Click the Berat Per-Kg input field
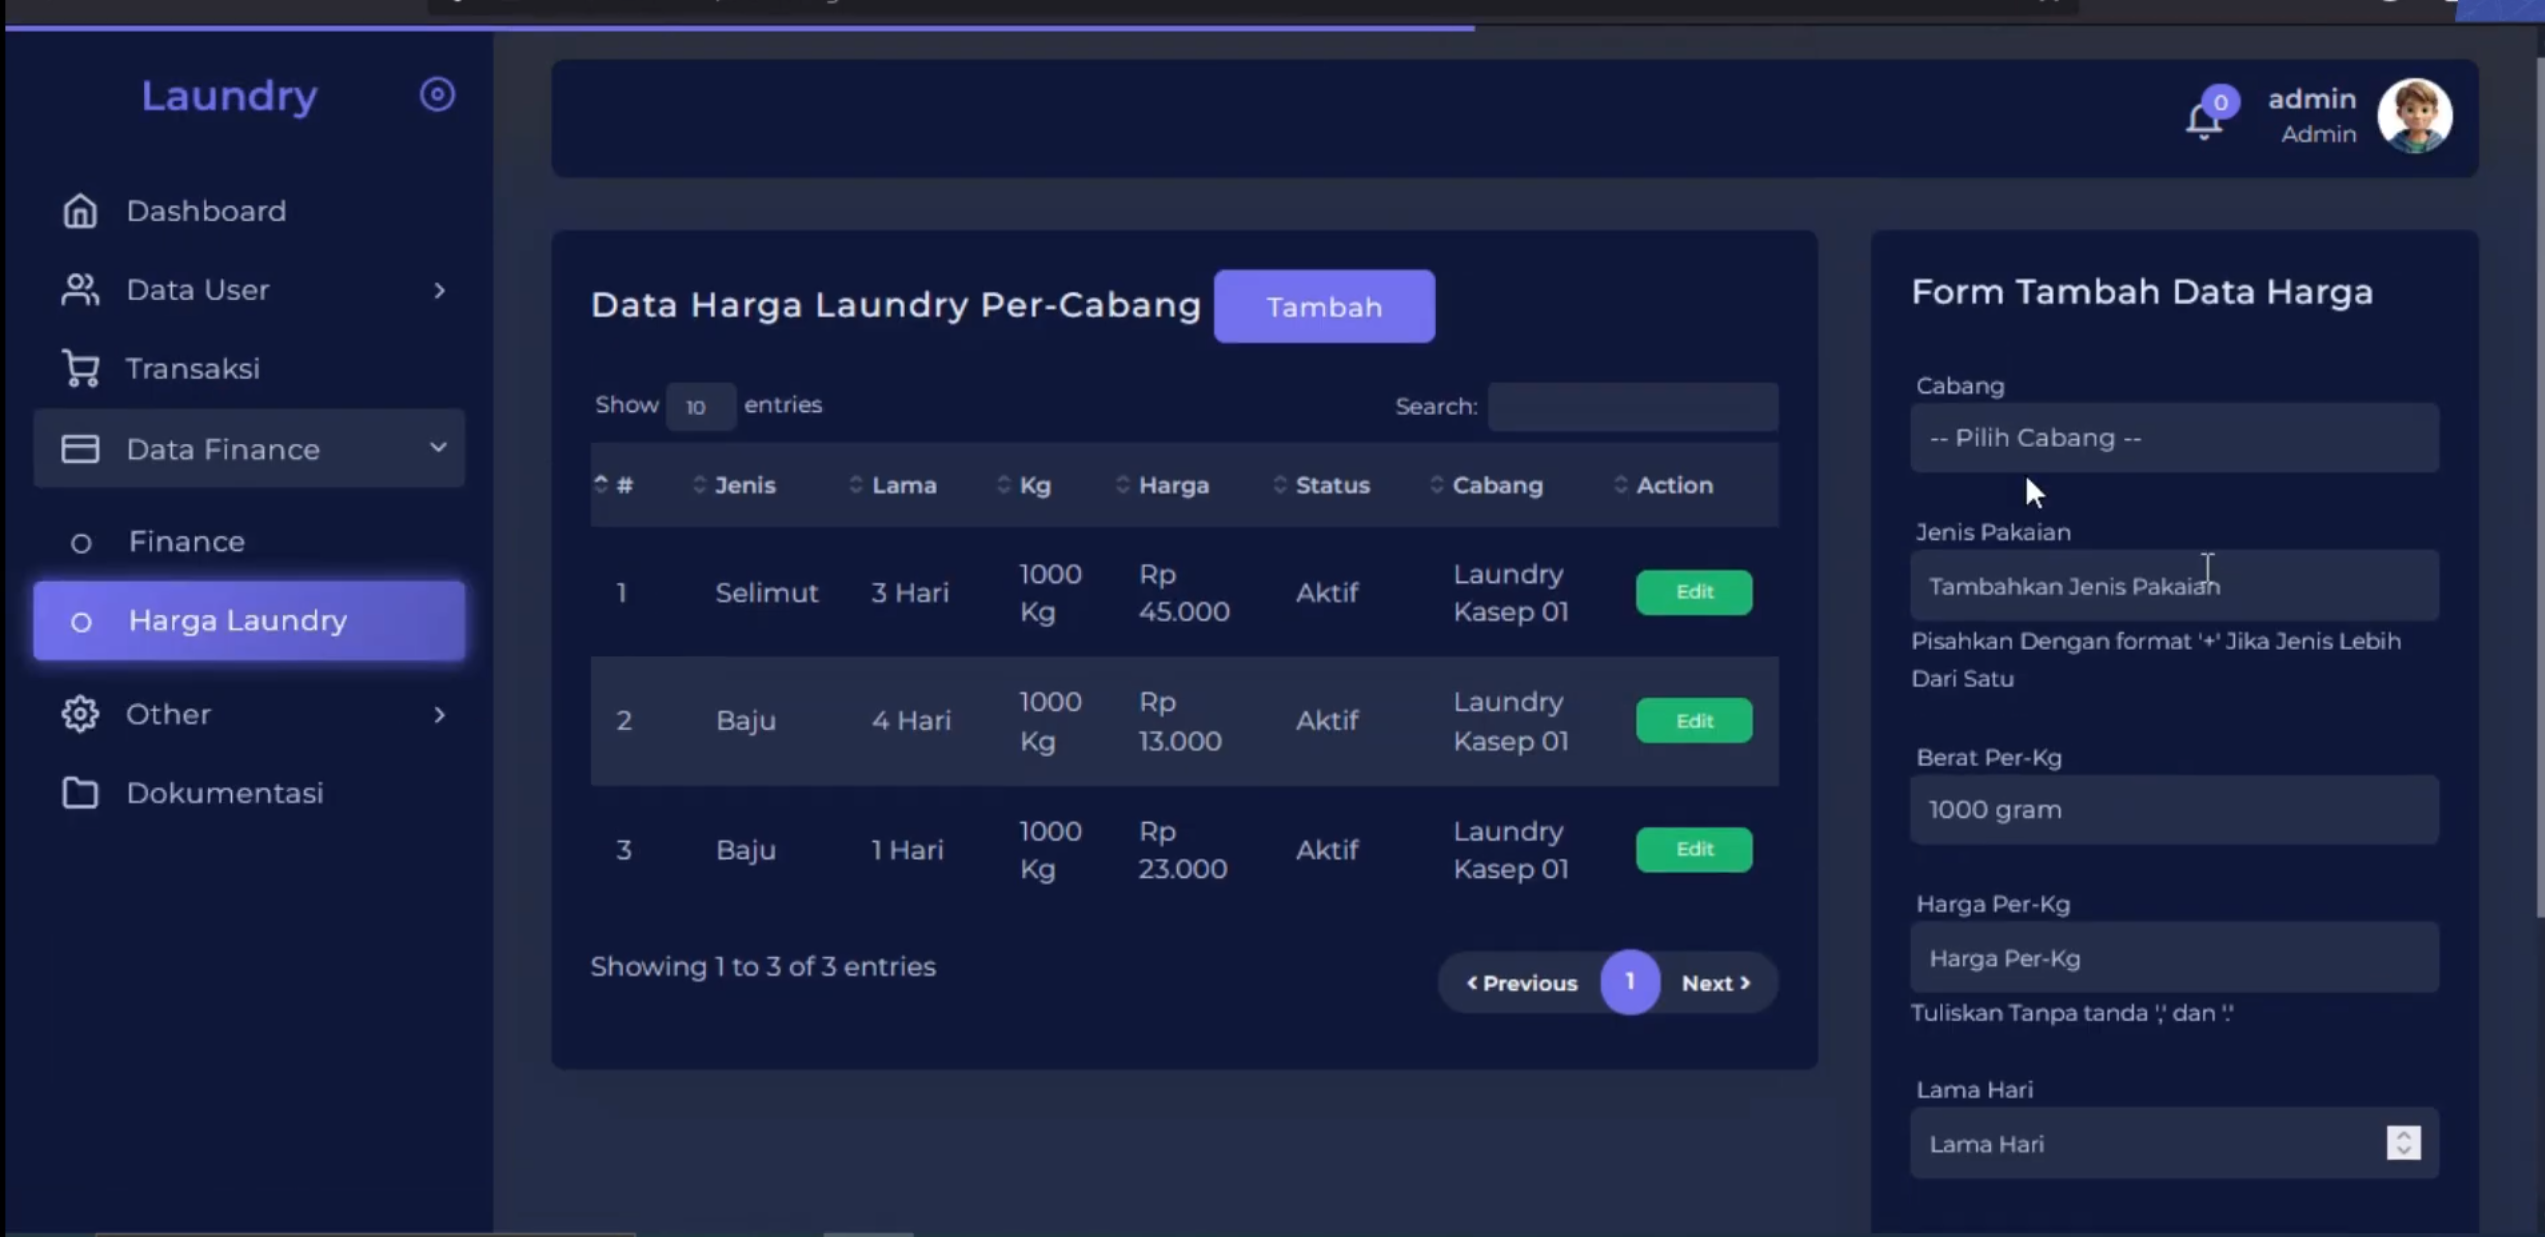 click(x=2174, y=810)
